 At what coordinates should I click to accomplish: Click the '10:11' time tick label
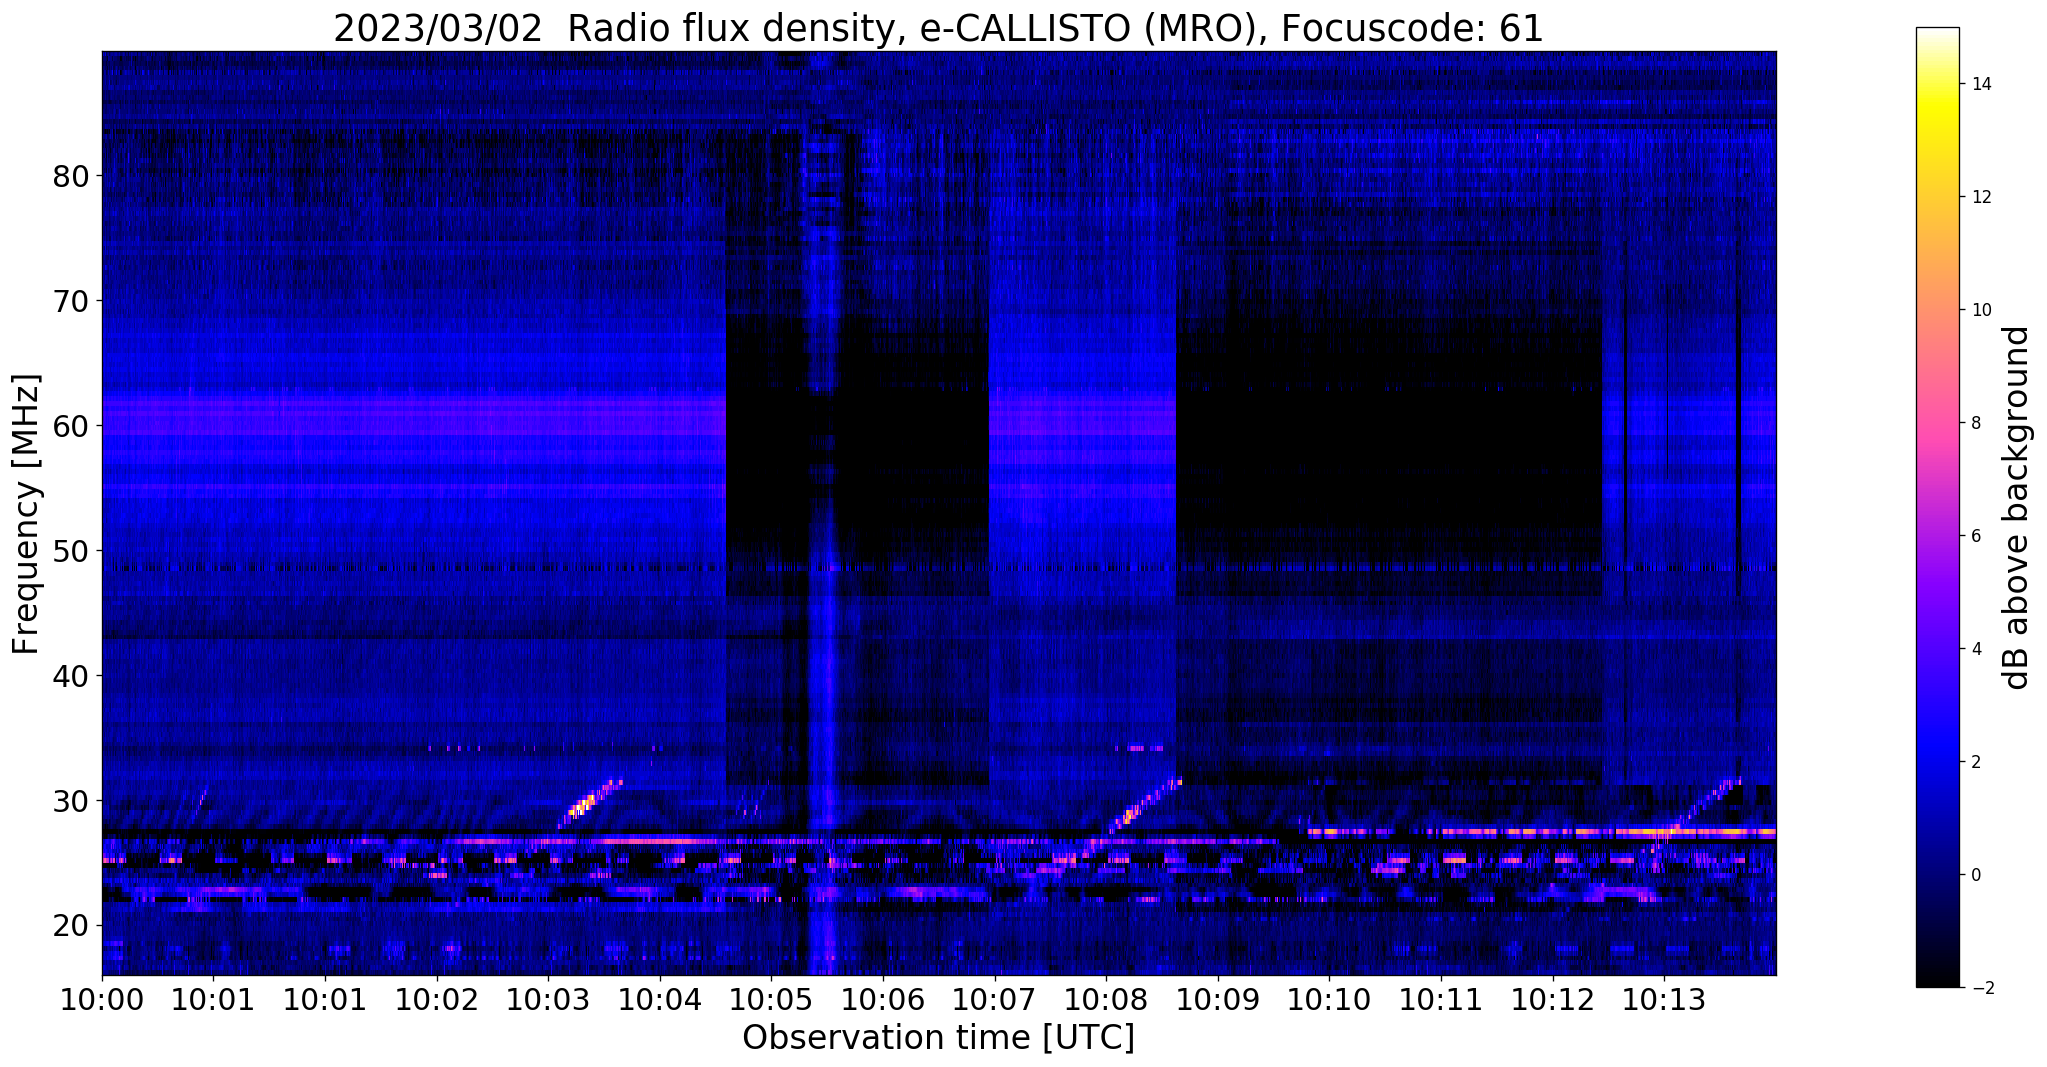1441,1001
